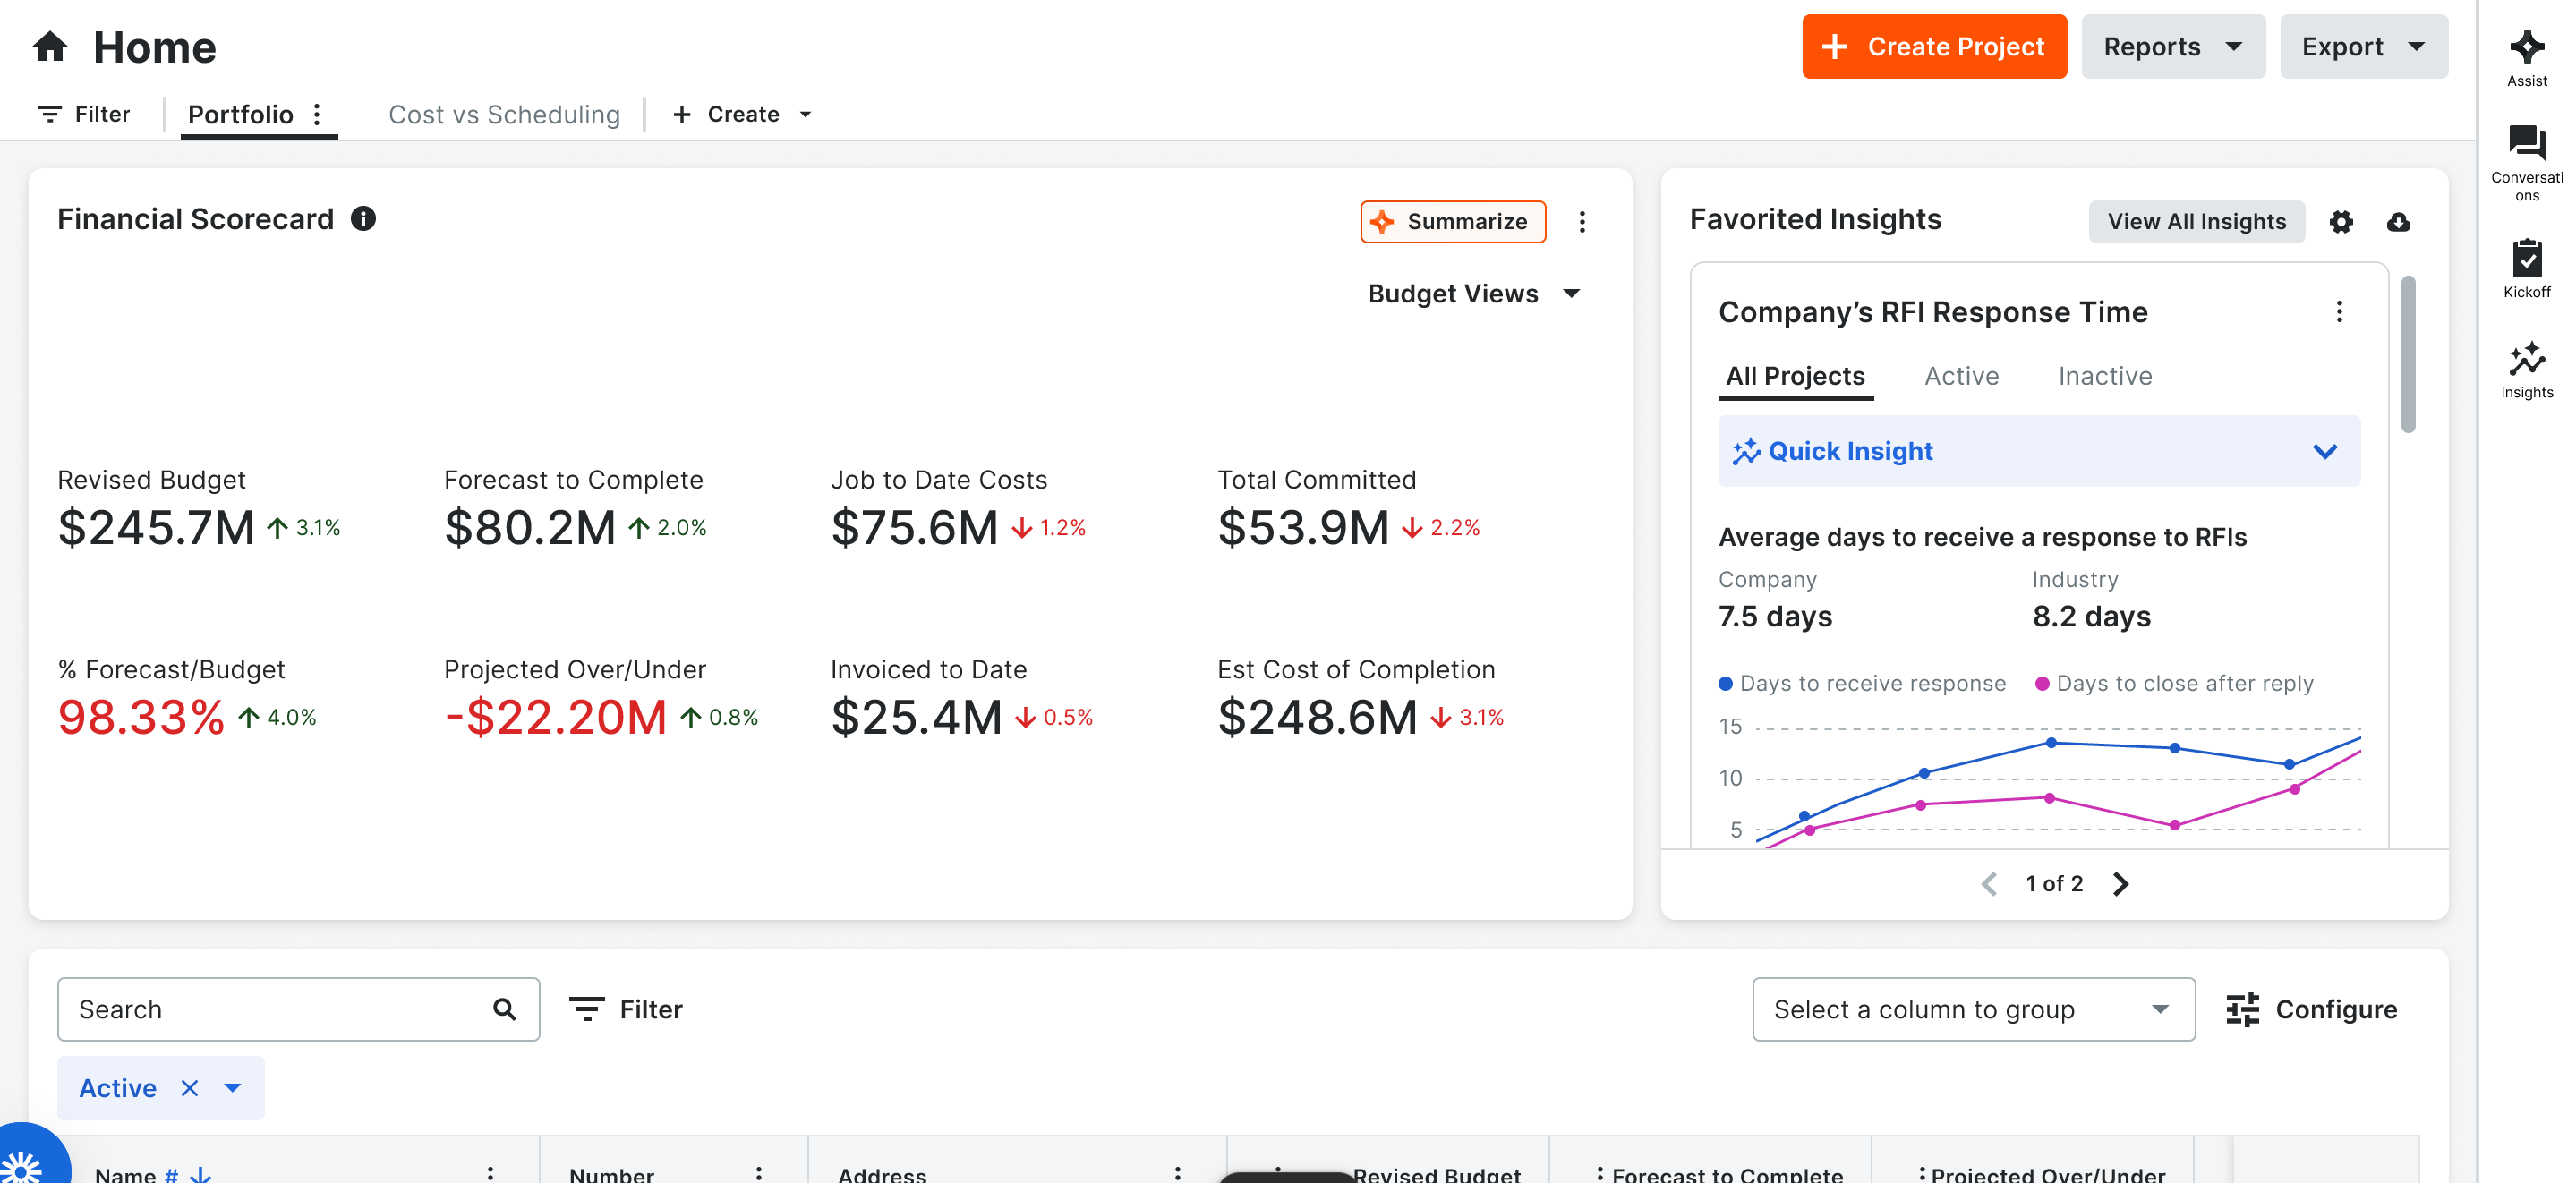The height and width of the screenshot is (1183, 2576).
Task: Expand the Quick Insight section
Action: pos(2324,451)
